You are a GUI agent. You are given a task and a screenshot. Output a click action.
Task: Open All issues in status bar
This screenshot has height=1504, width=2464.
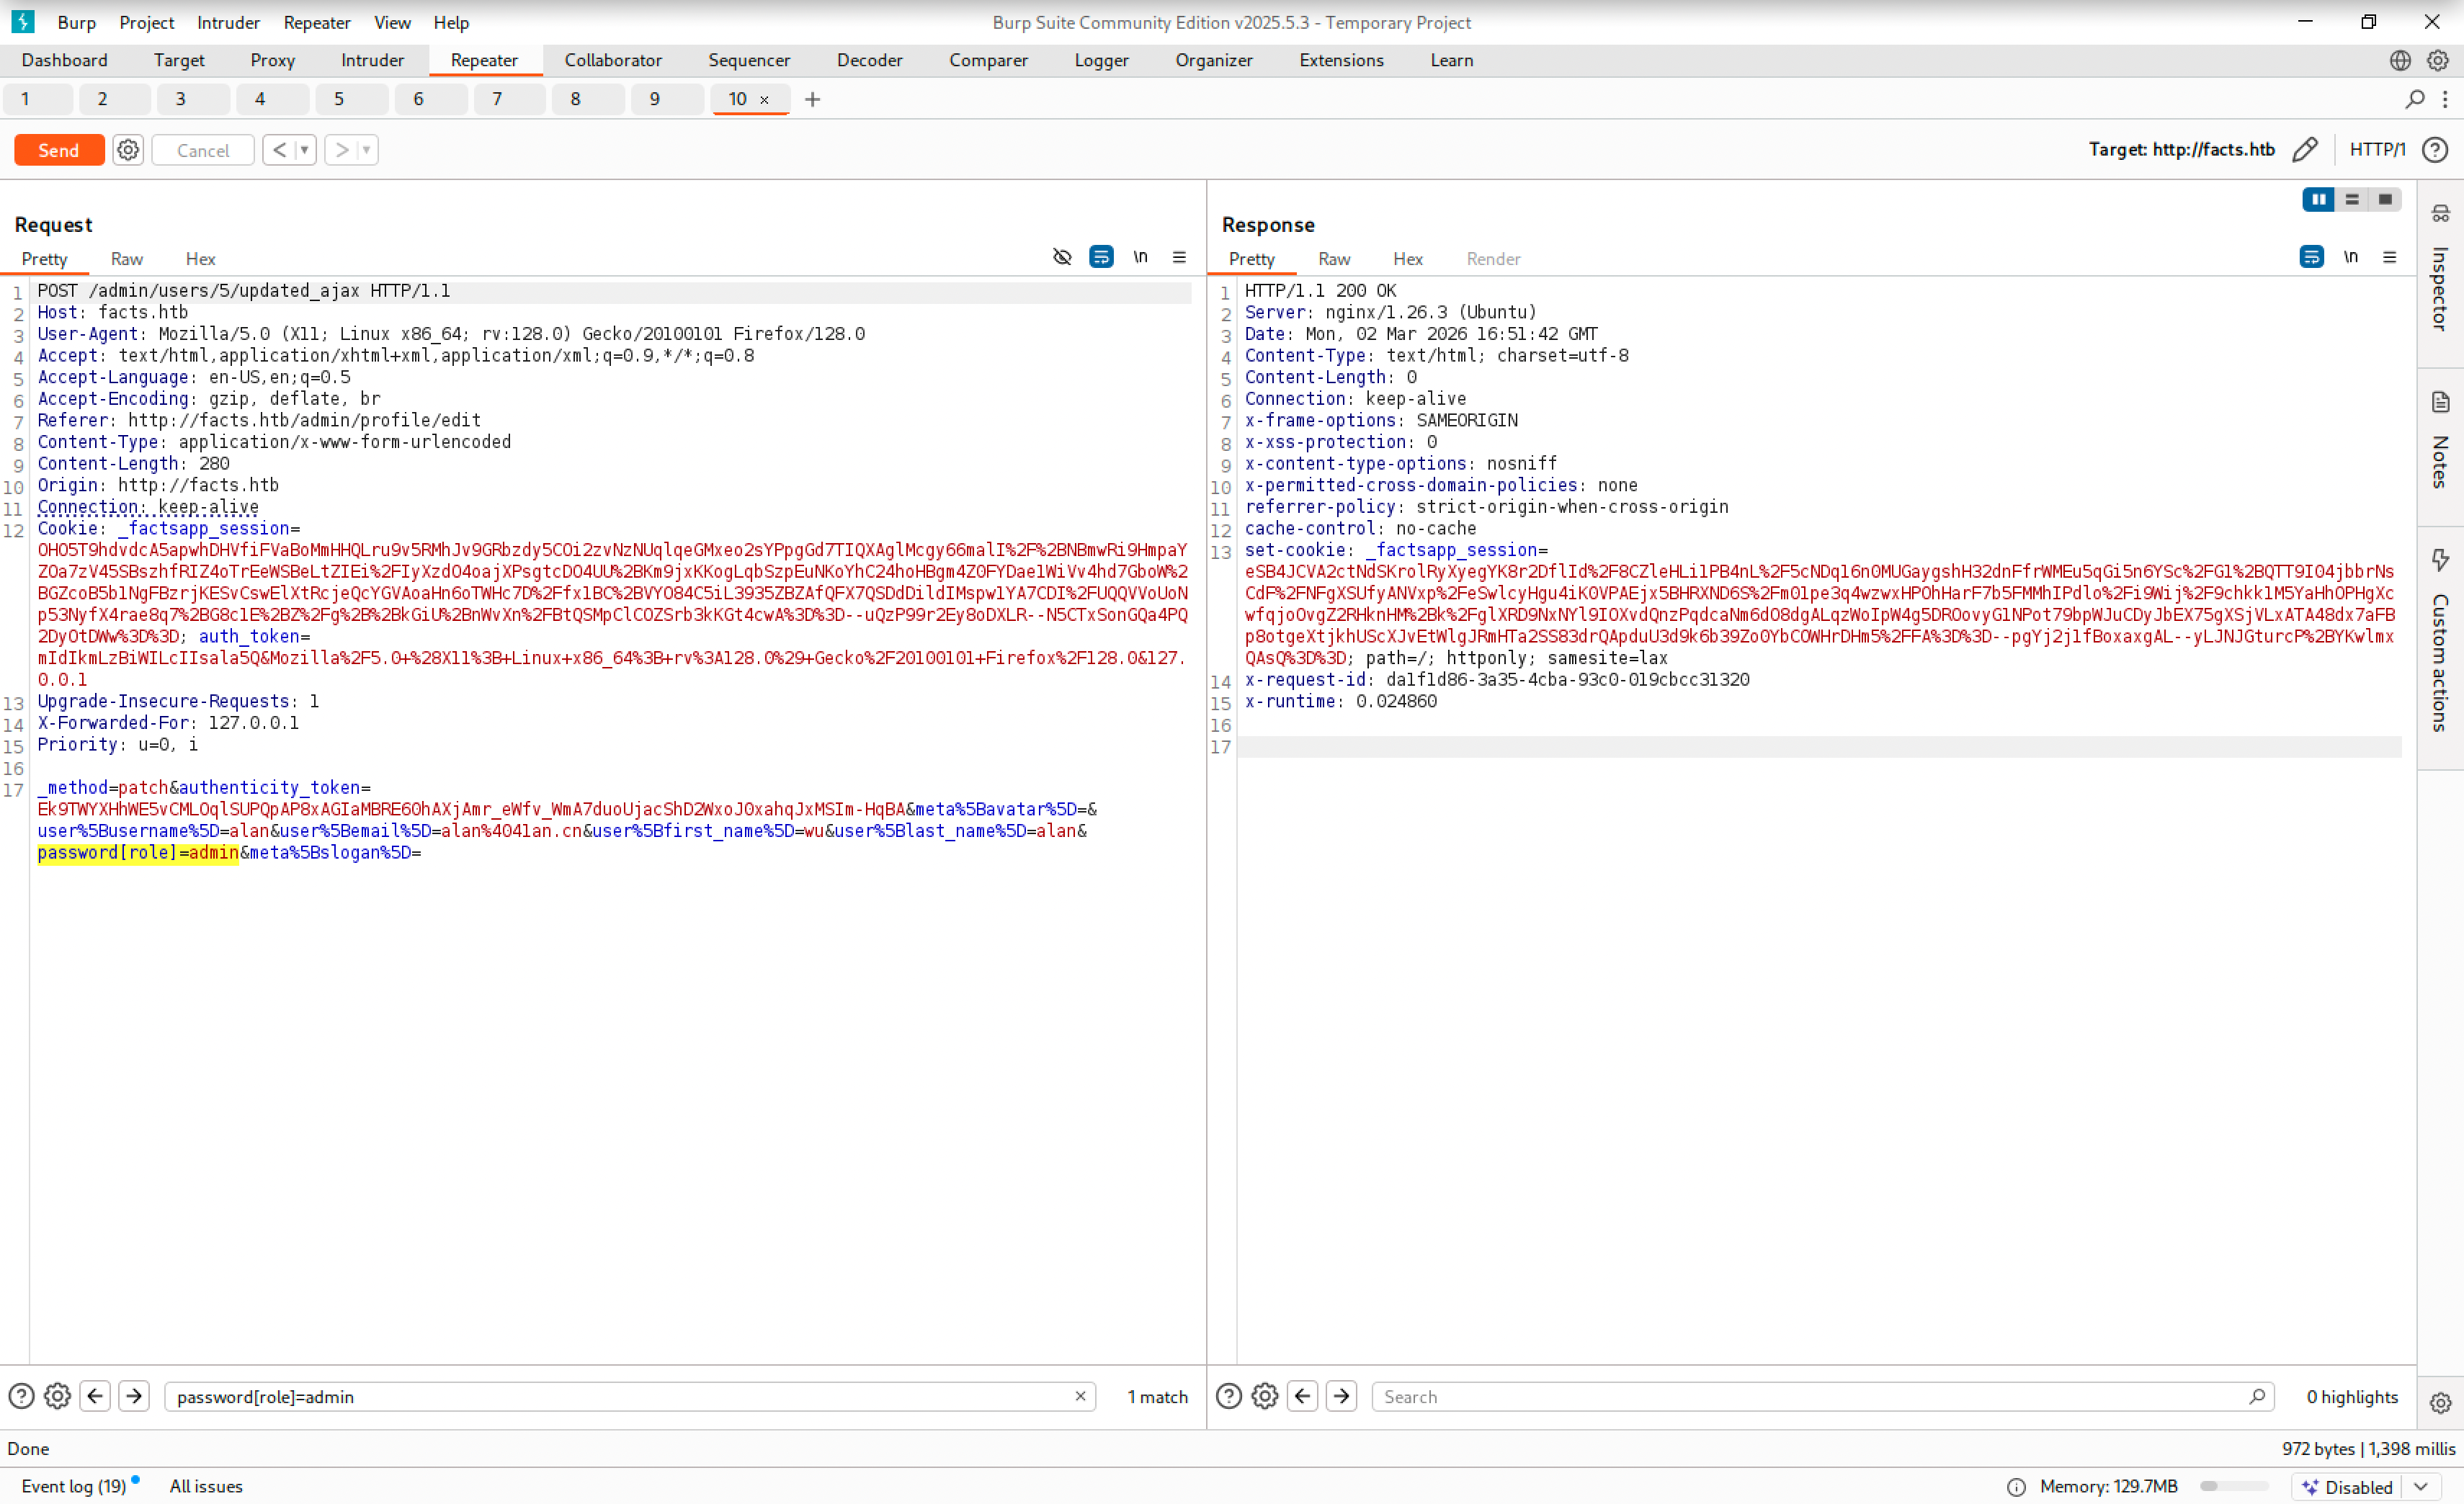206,1486
